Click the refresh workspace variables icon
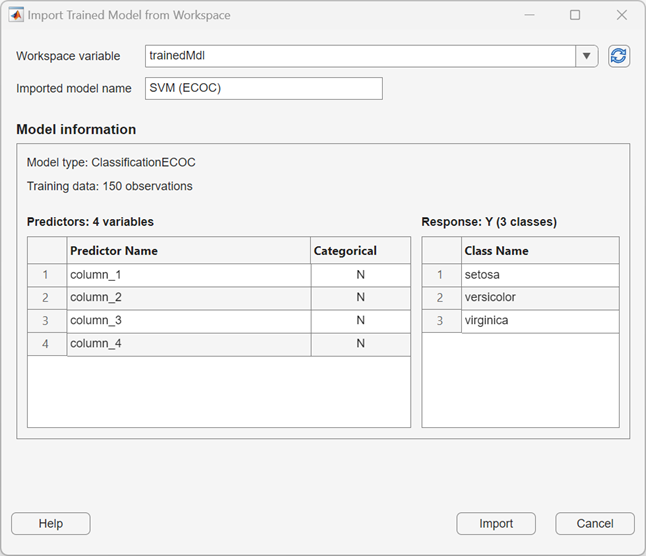This screenshot has height=556, width=646. pos(619,56)
